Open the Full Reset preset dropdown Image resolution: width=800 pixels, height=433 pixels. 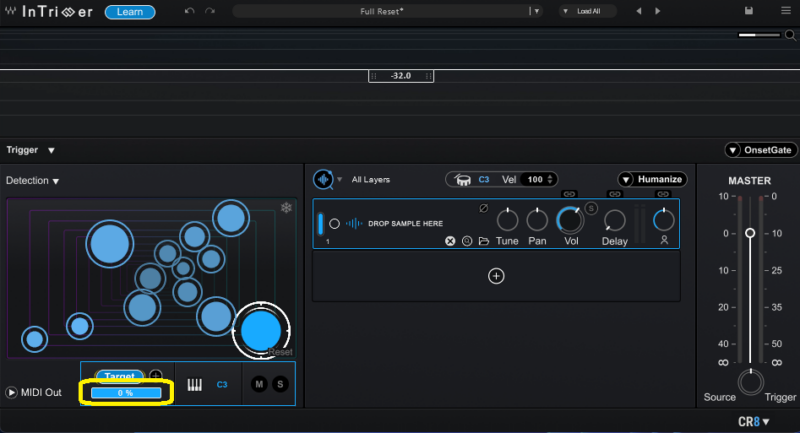(x=537, y=11)
